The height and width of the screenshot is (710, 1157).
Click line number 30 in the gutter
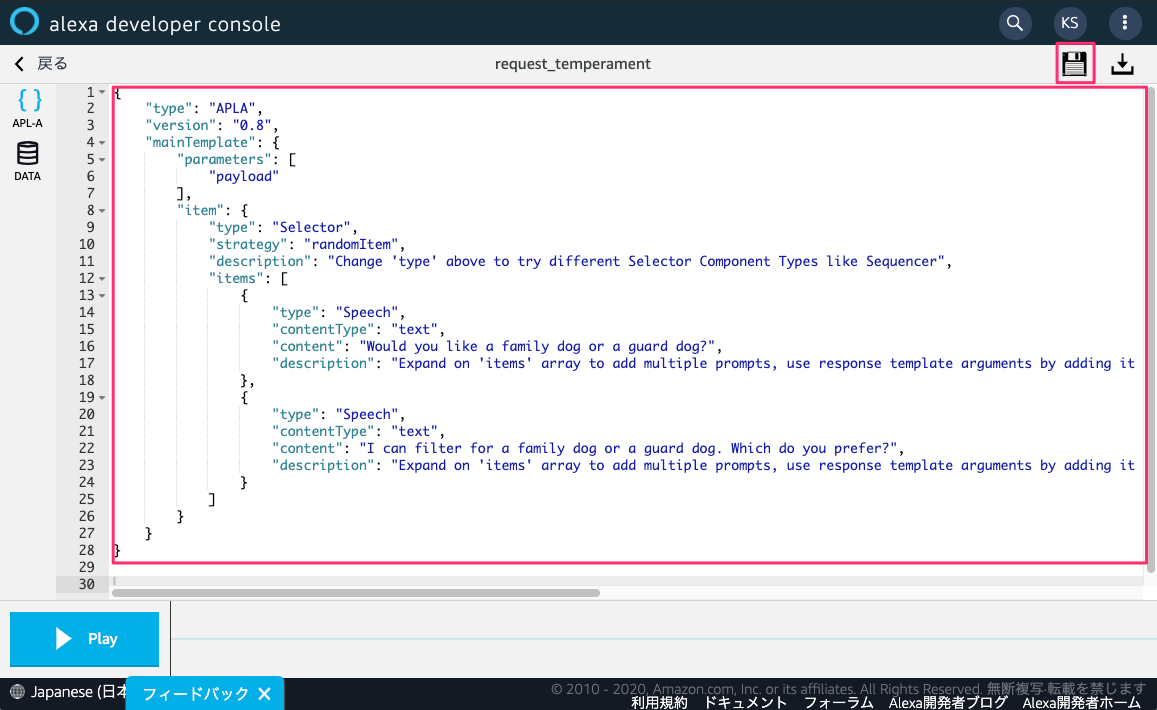coord(86,584)
